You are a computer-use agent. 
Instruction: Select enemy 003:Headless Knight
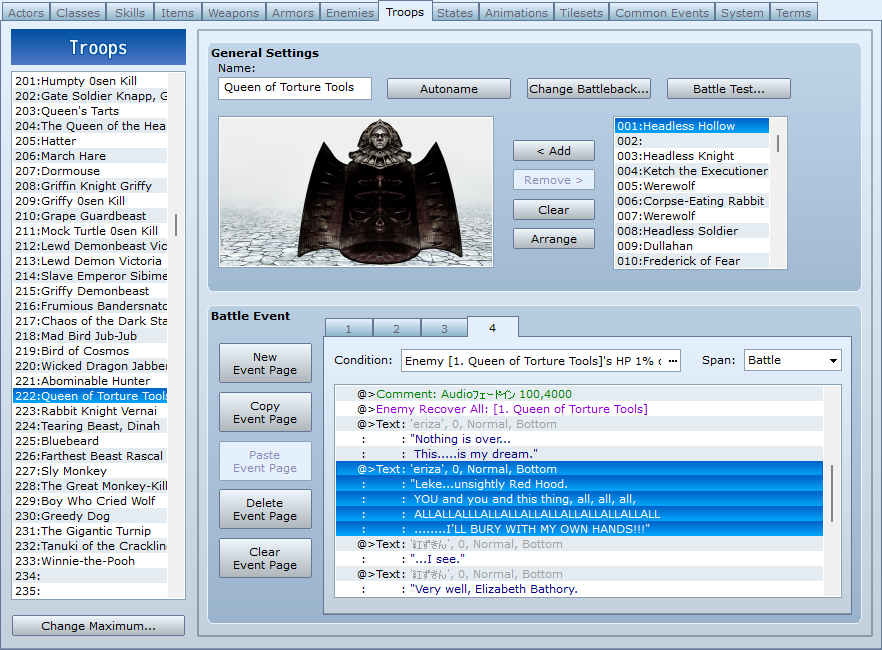coord(692,156)
